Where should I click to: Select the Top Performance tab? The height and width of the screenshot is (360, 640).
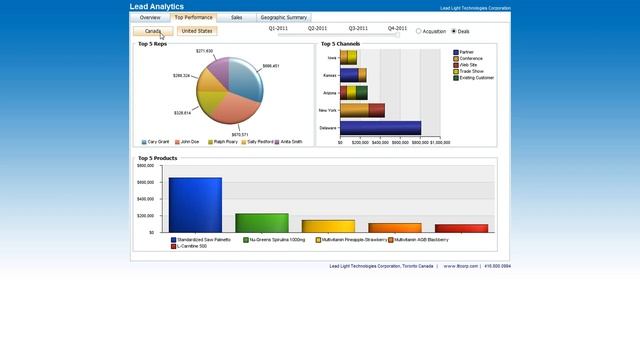pyautogui.click(x=193, y=18)
